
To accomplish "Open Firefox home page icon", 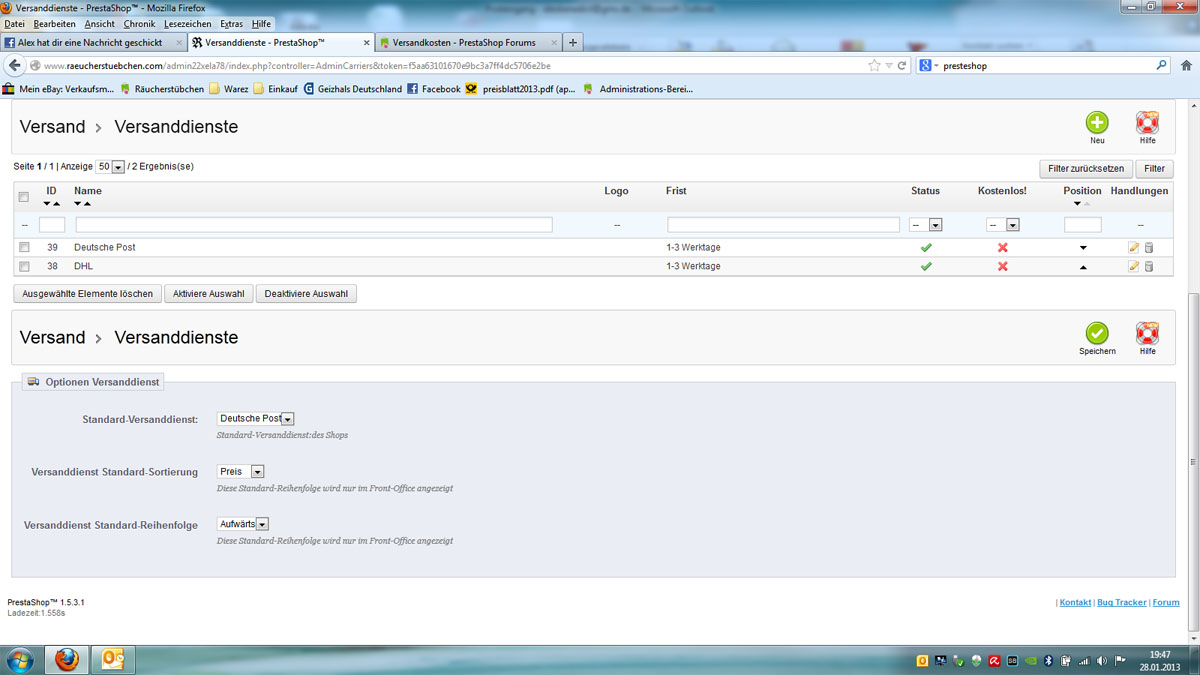I will 1186,65.
